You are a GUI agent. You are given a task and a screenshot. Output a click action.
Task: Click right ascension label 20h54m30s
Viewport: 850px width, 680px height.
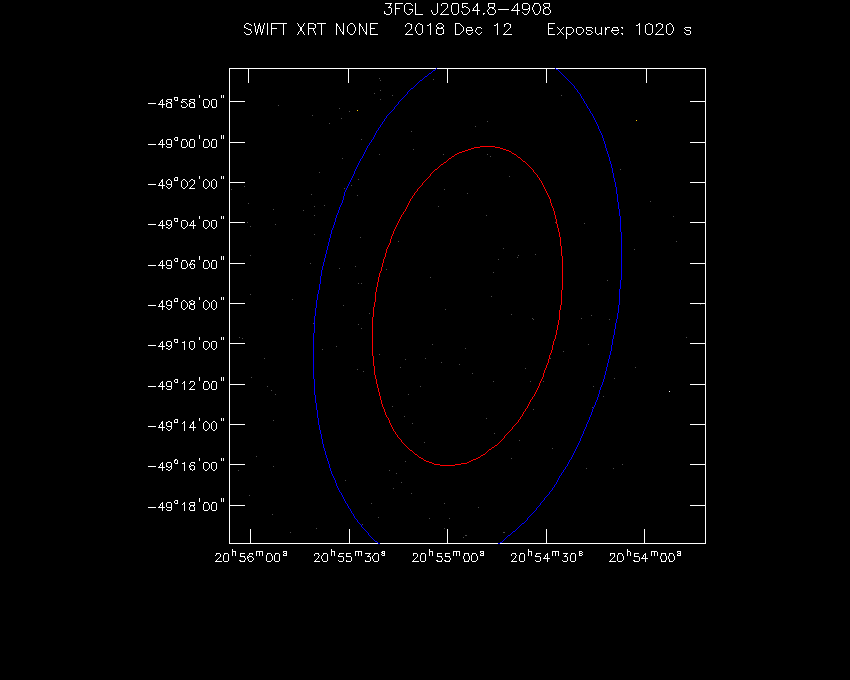pyautogui.click(x=547, y=557)
